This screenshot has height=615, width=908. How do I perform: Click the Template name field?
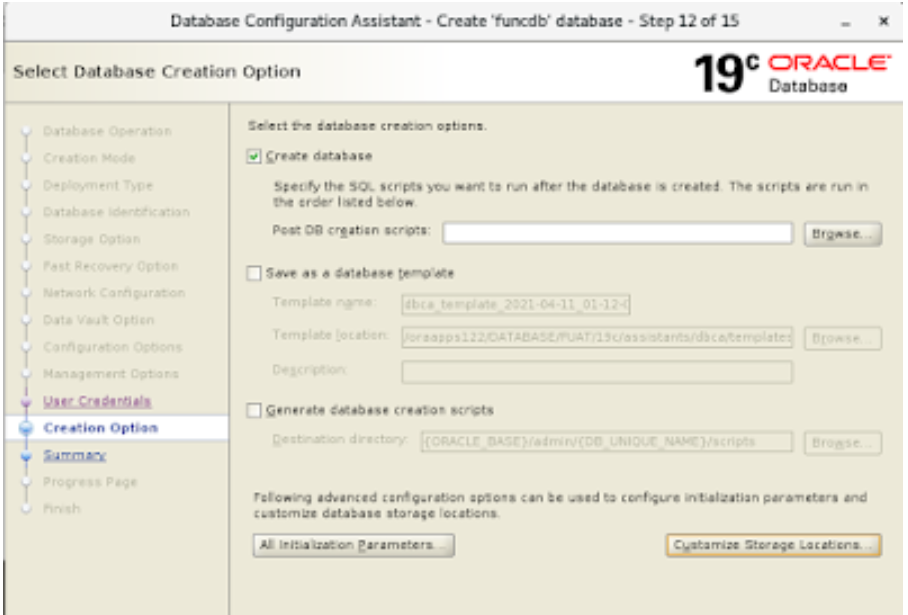pos(515,305)
